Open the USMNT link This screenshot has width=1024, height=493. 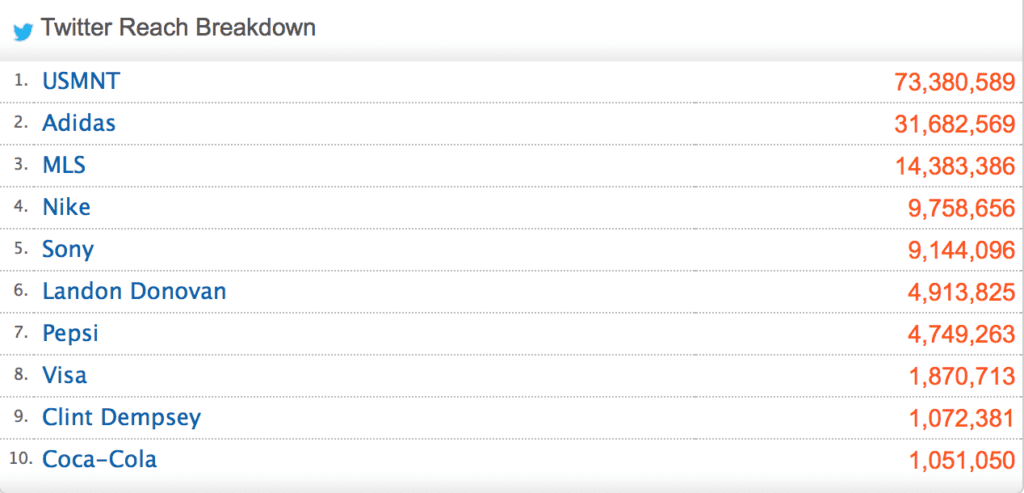pos(82,81)
